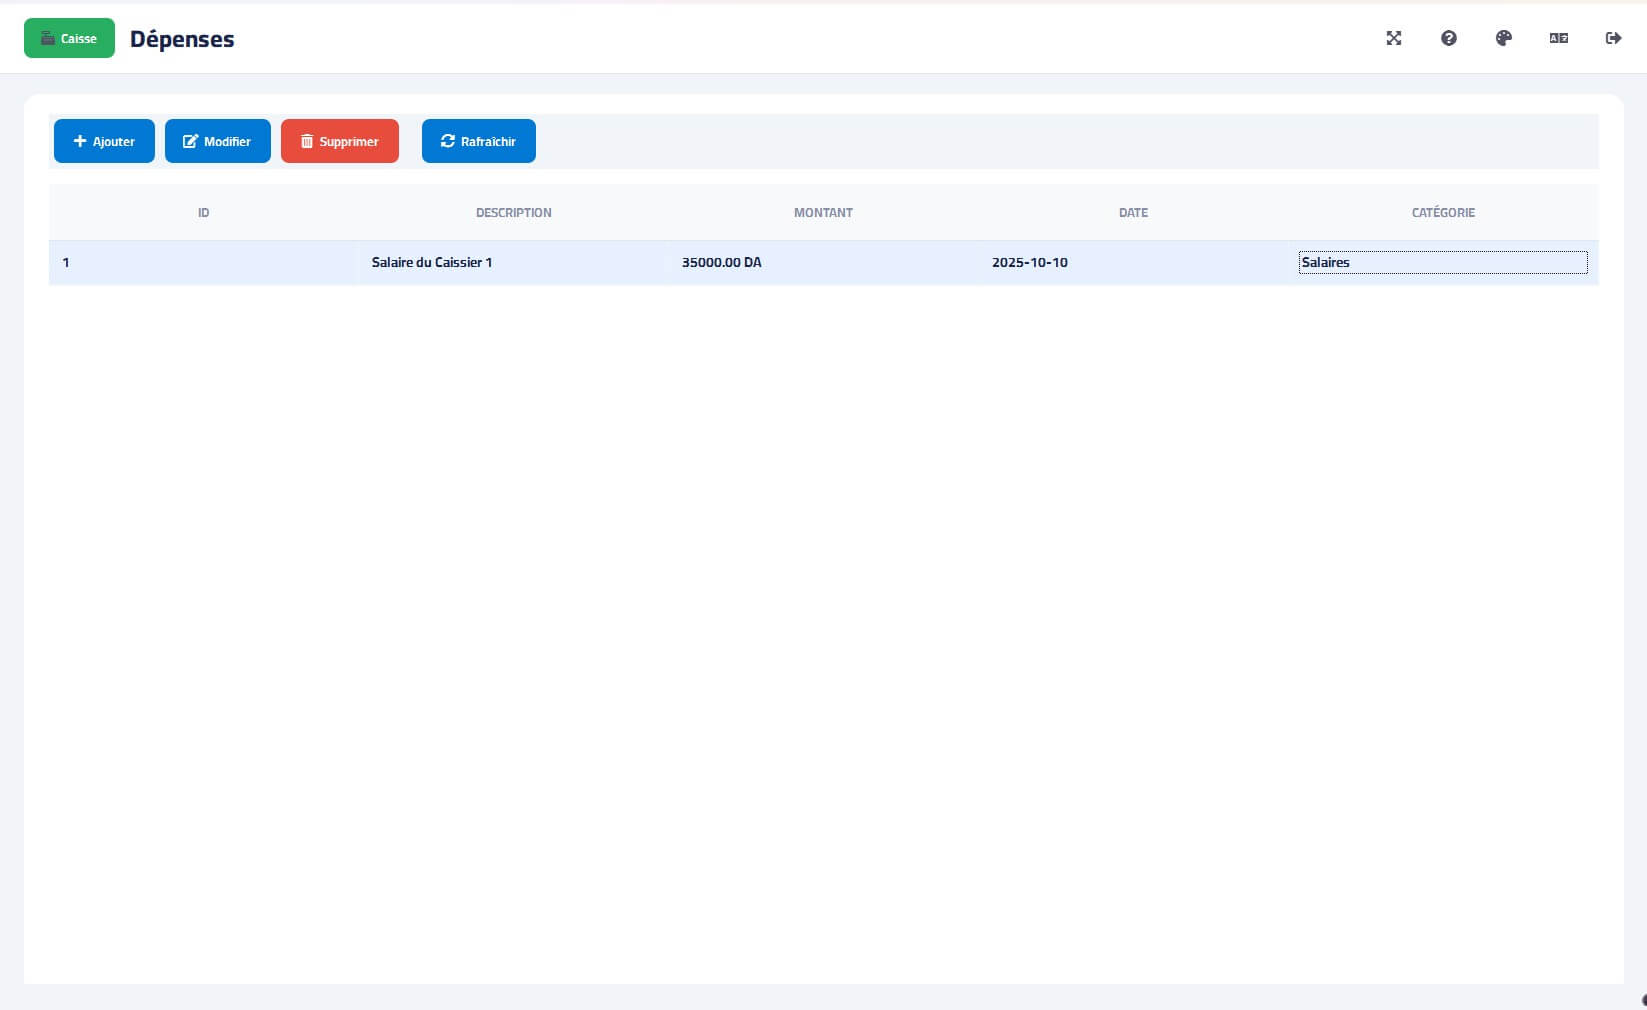Delete the selected expense with Supprimer
Viewport: 1647px width, 1010px height.
[x=339, y=141]
